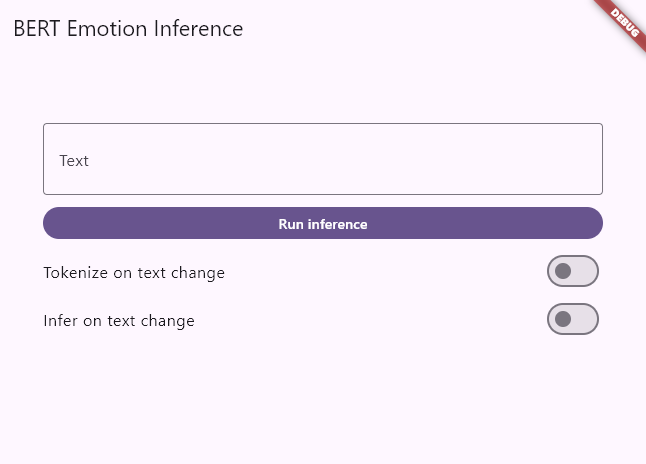Click the "Run inference" button caption

tap(322, 224)
